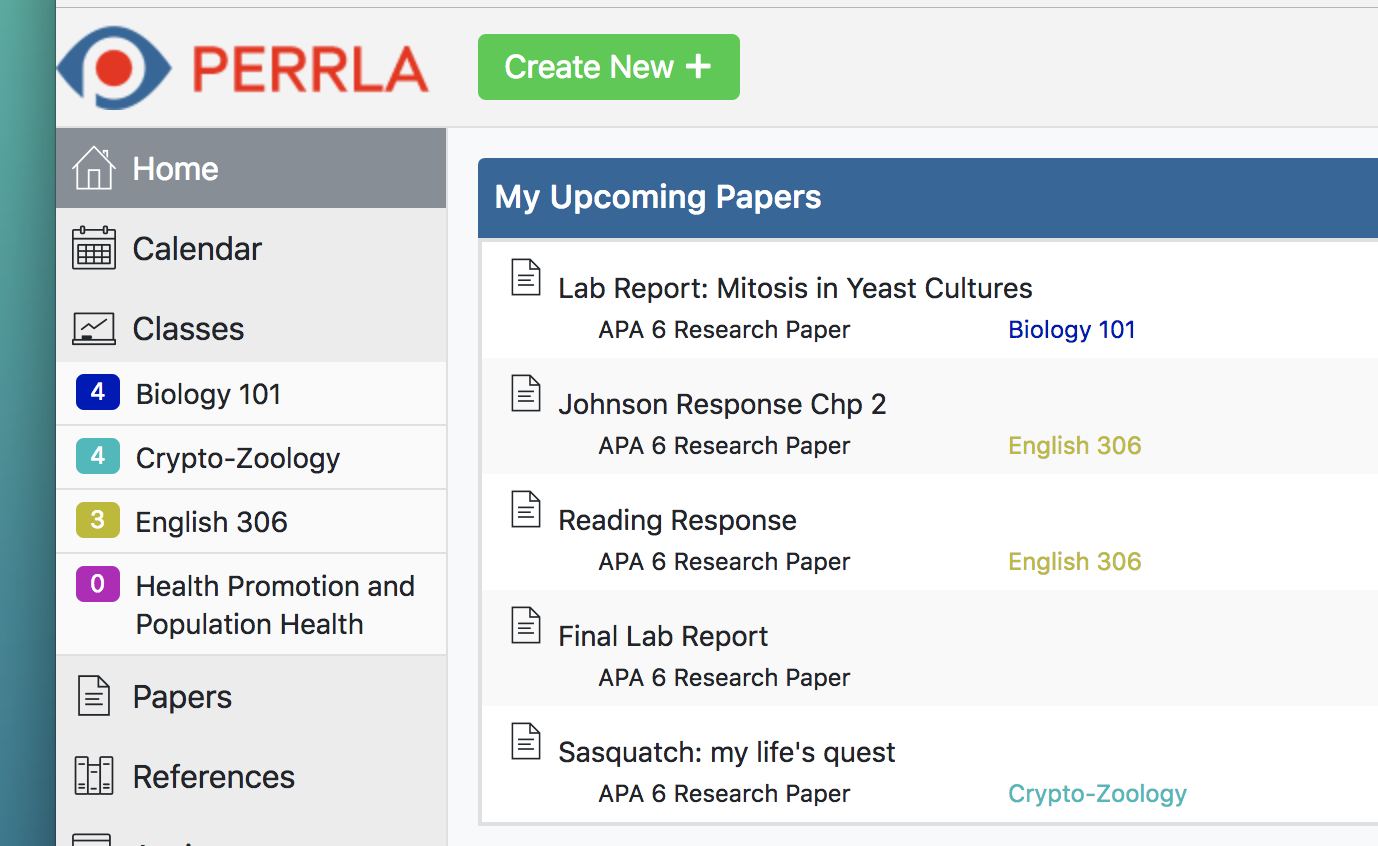The width and height of the screenshot is (1378, 846).
Task: Click the References books icon
Action: pyautogui.click(x=93, y=776)
